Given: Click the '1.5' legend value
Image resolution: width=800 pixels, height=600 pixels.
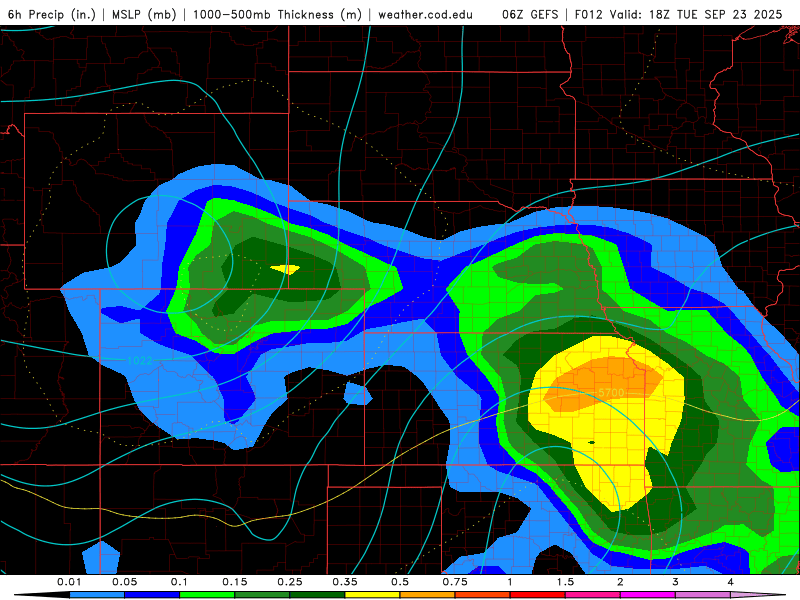Looking at the screenshot, I should coord(565,582).
